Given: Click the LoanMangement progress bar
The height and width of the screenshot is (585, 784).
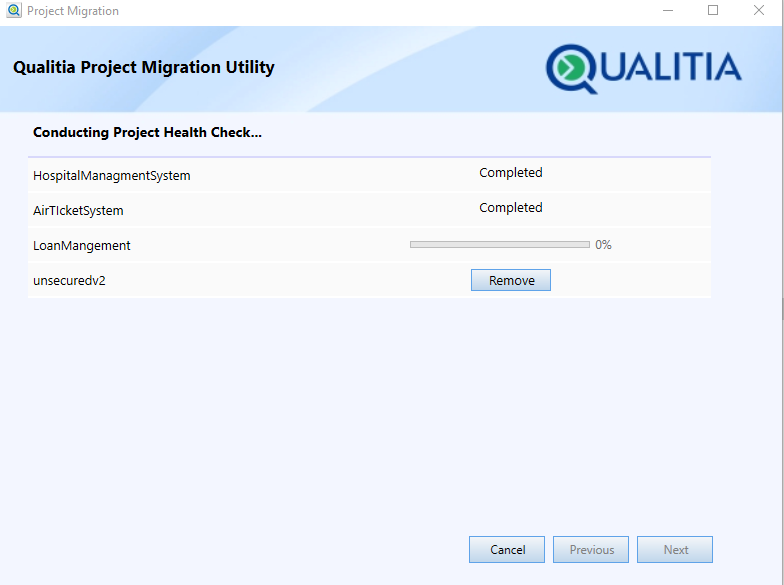Looking at the screenshot, I should click(x=499, y=244).
